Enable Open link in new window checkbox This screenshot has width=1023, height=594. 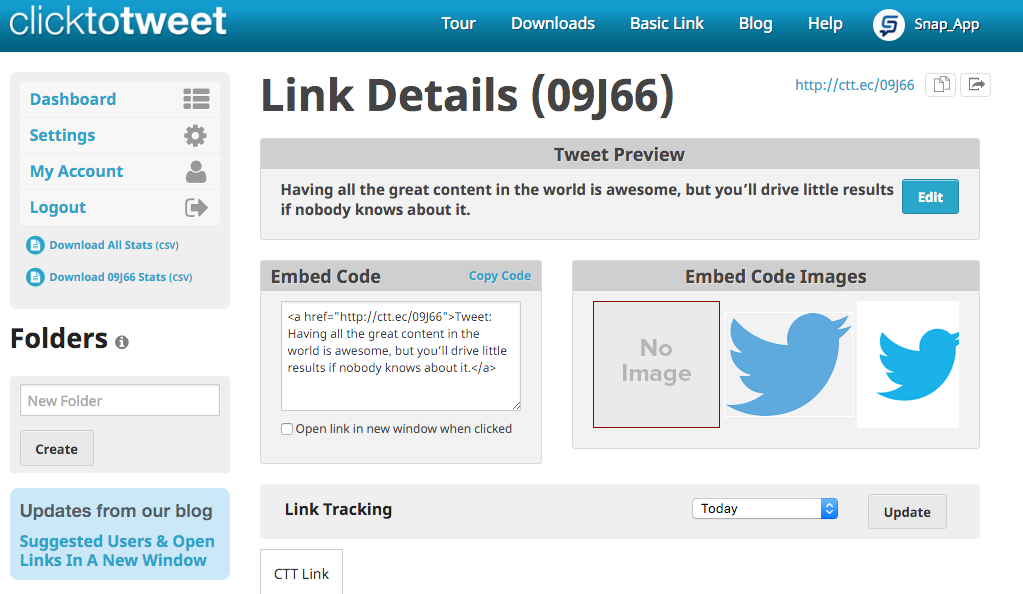(287, 429)
